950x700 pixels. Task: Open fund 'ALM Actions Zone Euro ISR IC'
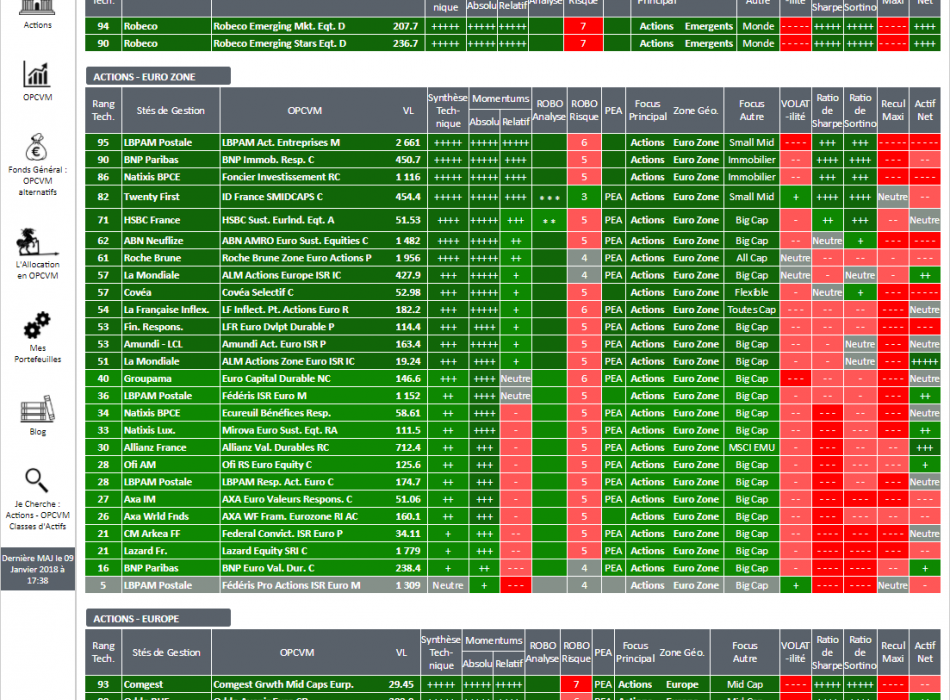(x=288, y=361)
